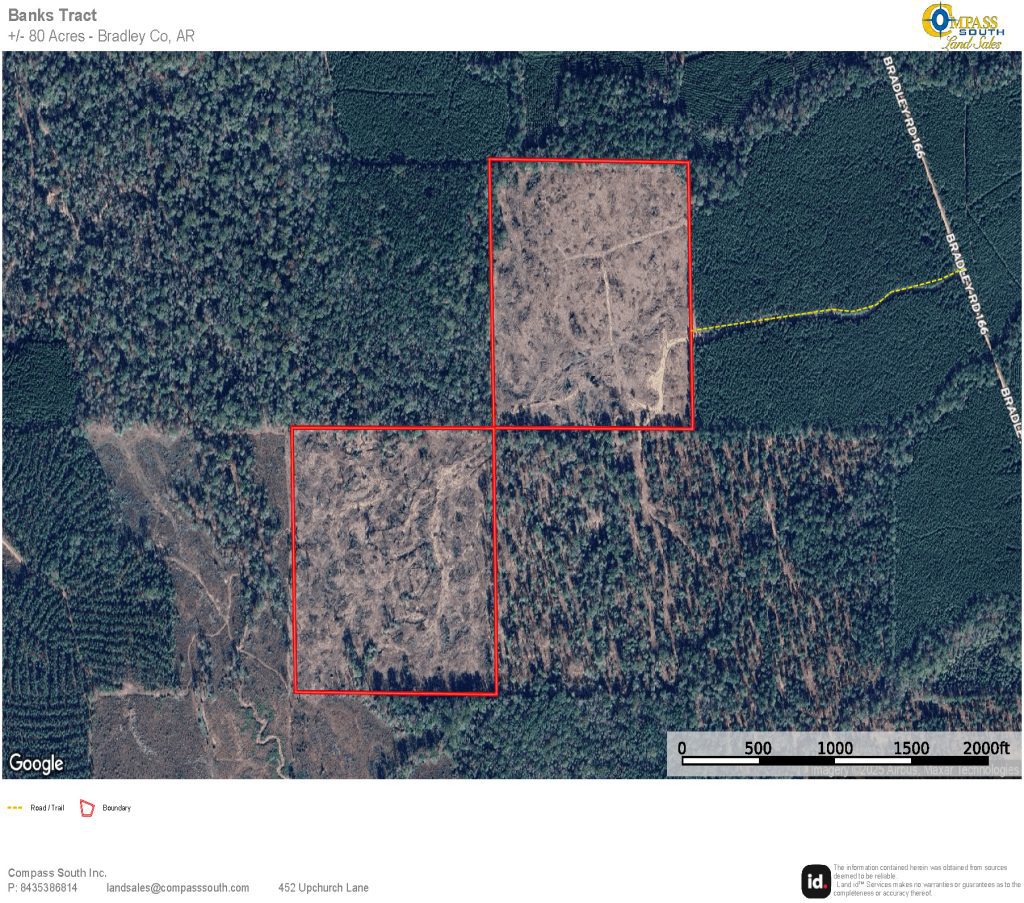Click the Compass South Inc. company name
Image resolution: width=1024 pixels, height=903 pixels.
(57, 873)
